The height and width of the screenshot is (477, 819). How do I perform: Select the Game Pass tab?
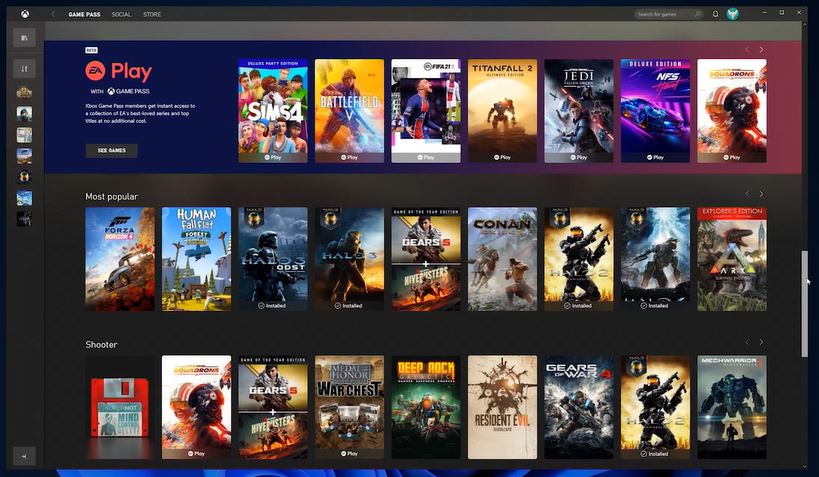(84, 14)
